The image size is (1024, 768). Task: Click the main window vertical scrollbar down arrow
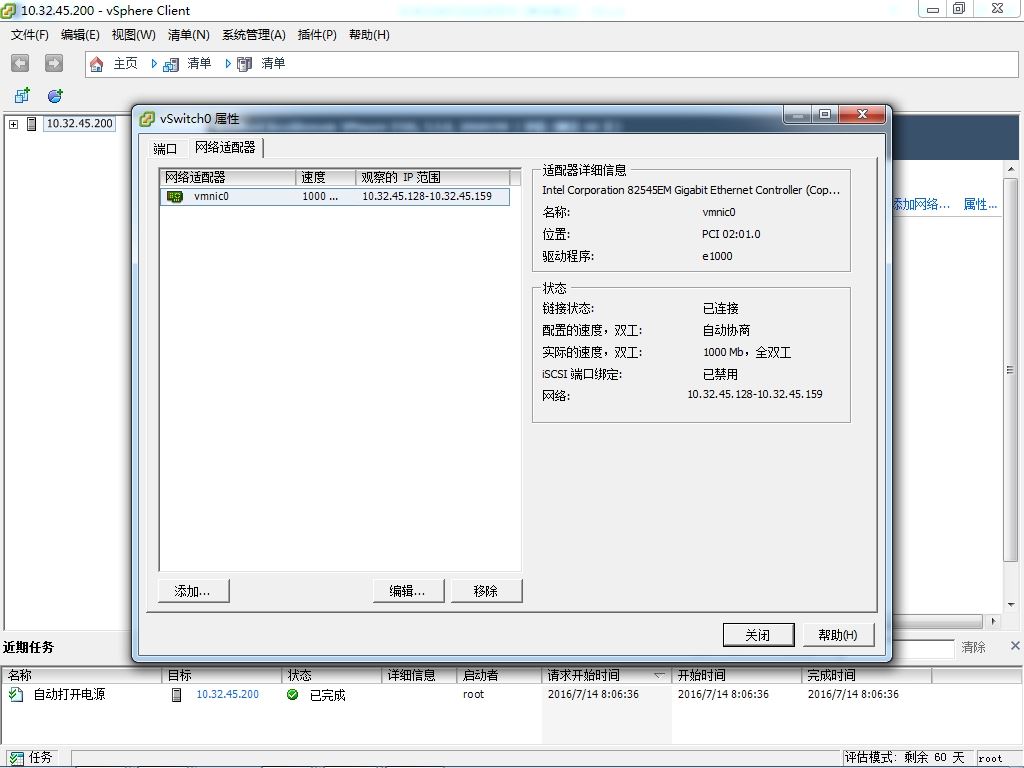coord(1011,605)
